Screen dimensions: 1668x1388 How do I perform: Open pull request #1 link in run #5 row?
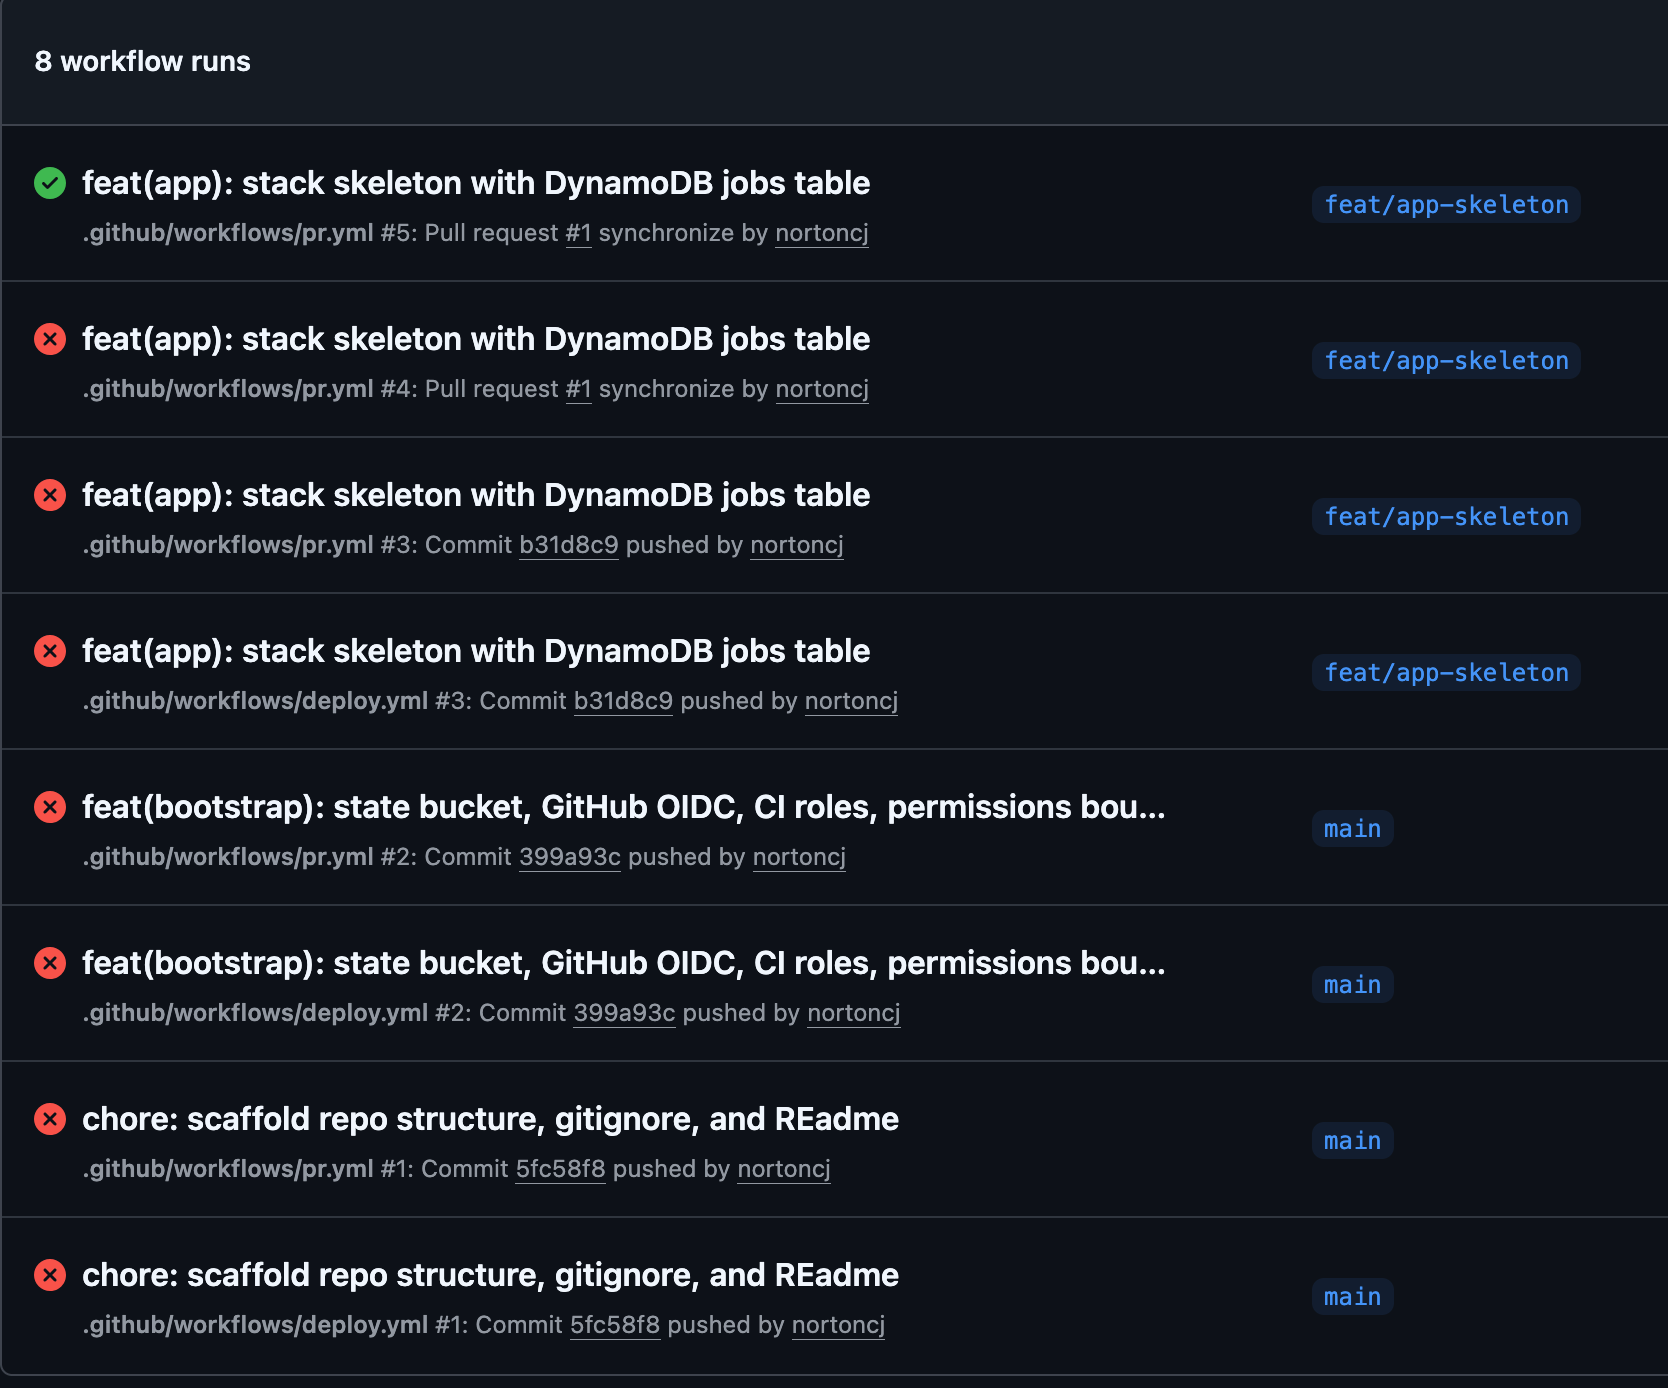click(579, 233)
